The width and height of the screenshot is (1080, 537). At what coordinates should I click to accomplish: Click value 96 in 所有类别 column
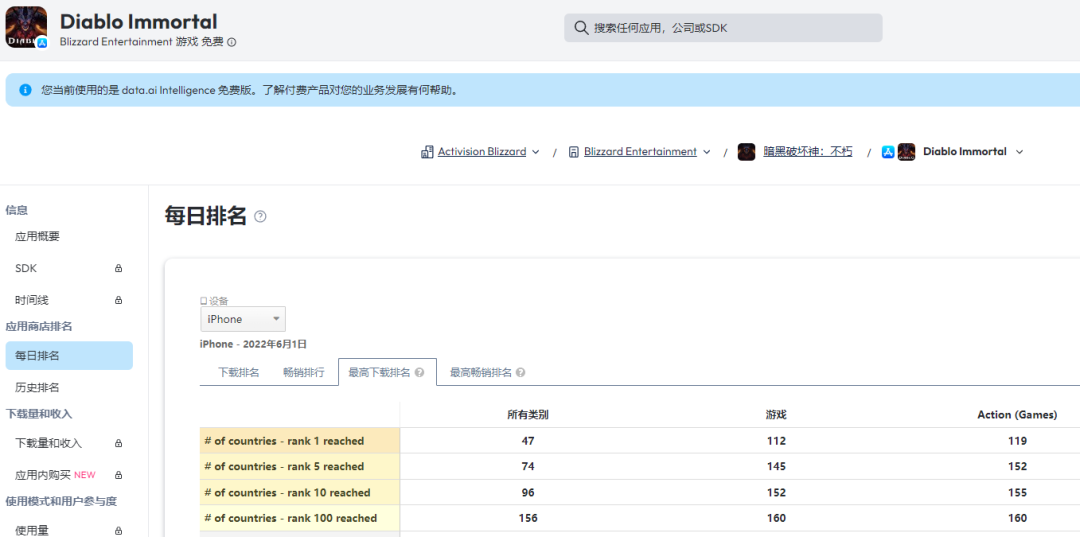(528, 492)
